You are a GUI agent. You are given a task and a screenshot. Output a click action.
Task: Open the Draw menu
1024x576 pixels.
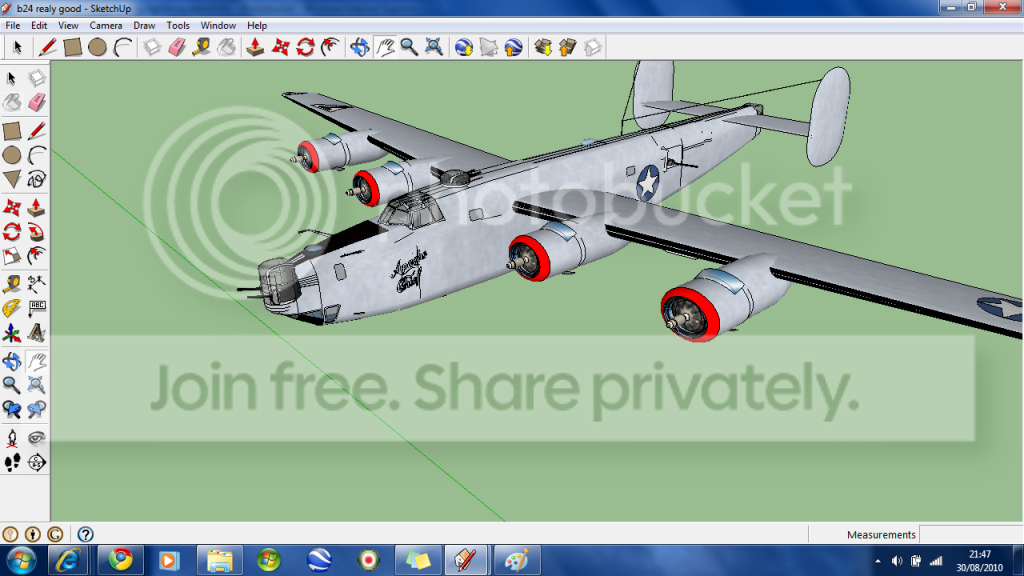pyautogui.click(x=144, y=25)
